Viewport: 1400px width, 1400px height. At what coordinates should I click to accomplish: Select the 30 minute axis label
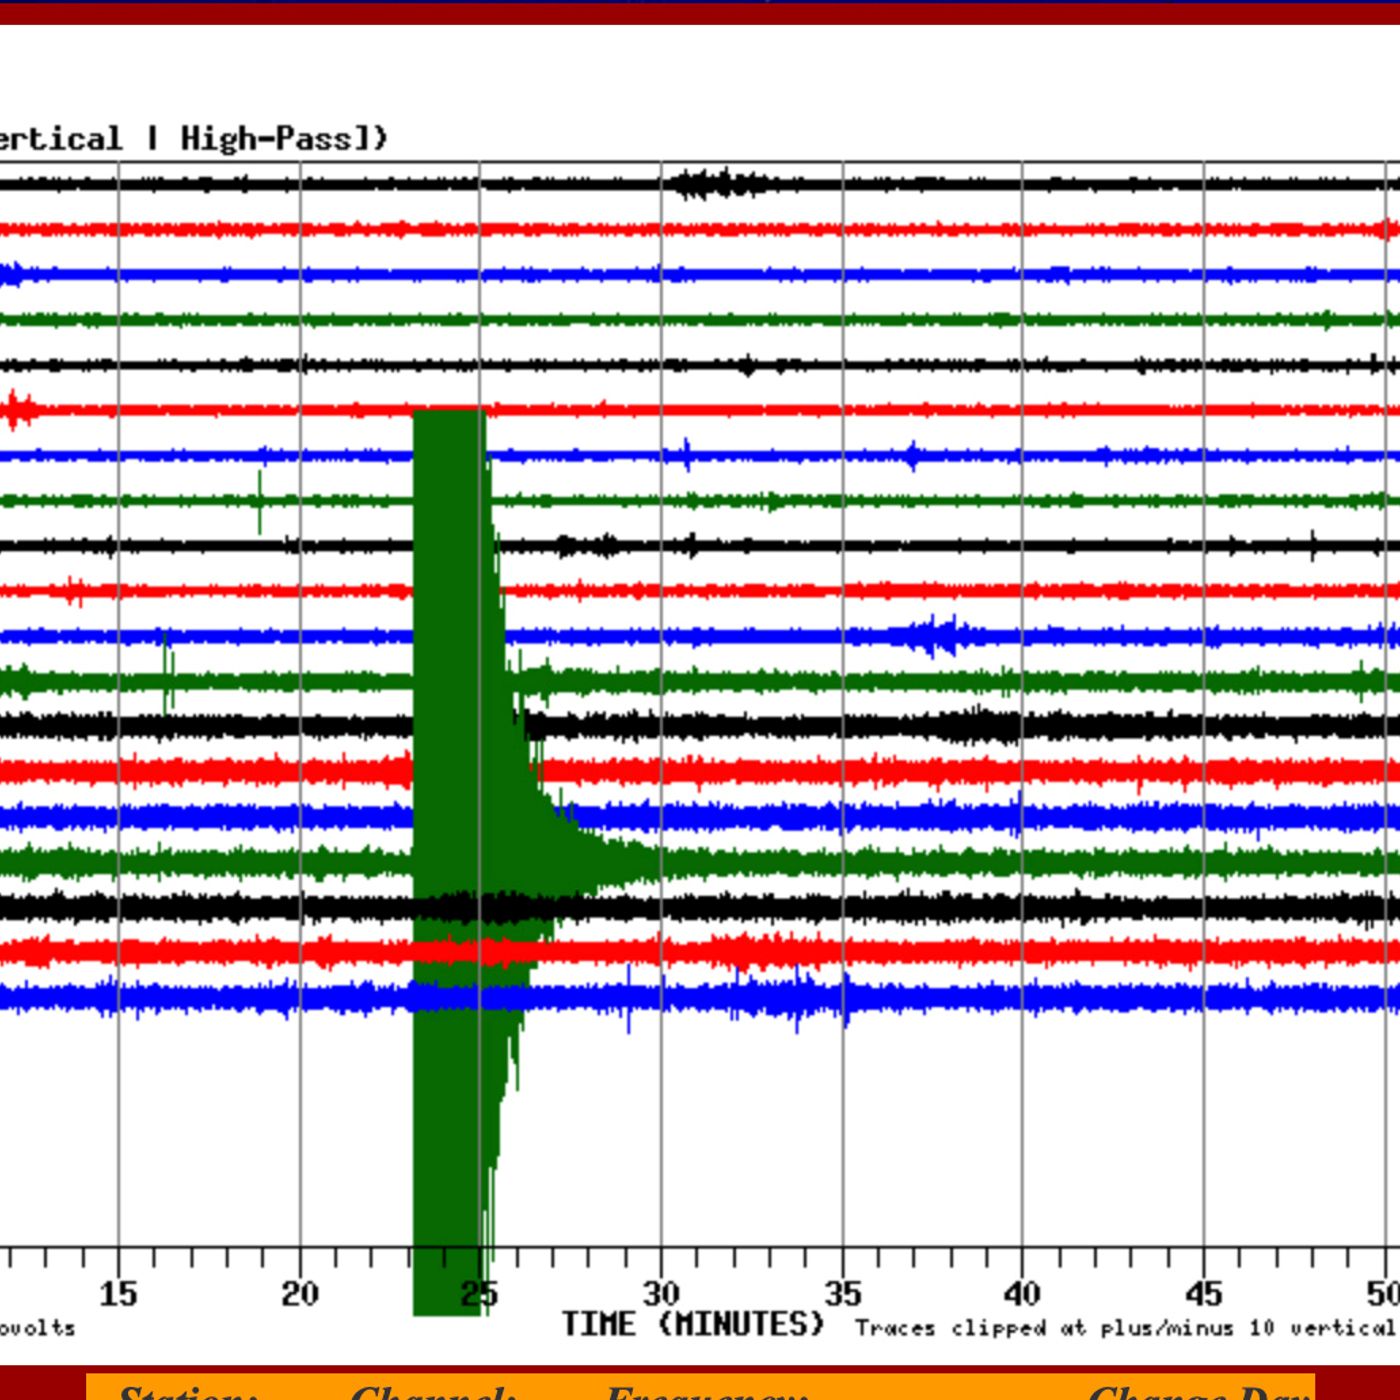(x=660, y=1294)
